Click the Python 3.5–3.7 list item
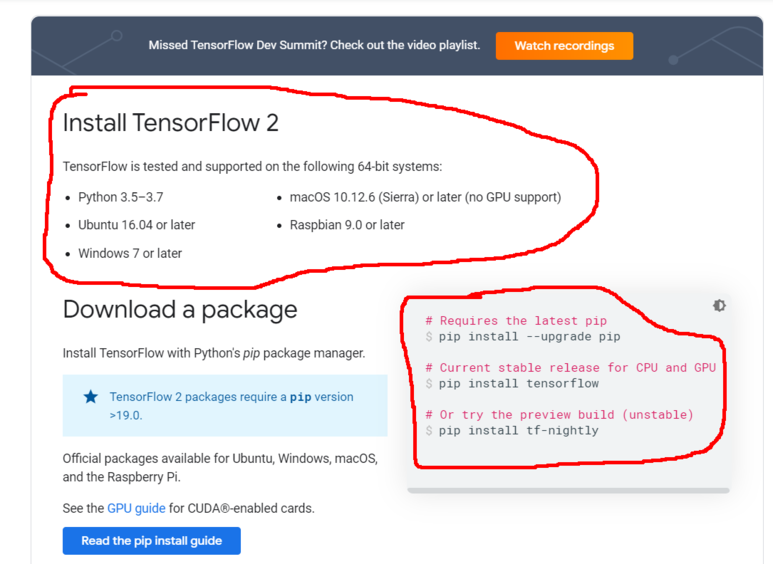This screenshot has width=773, height=564. [120, 197]
